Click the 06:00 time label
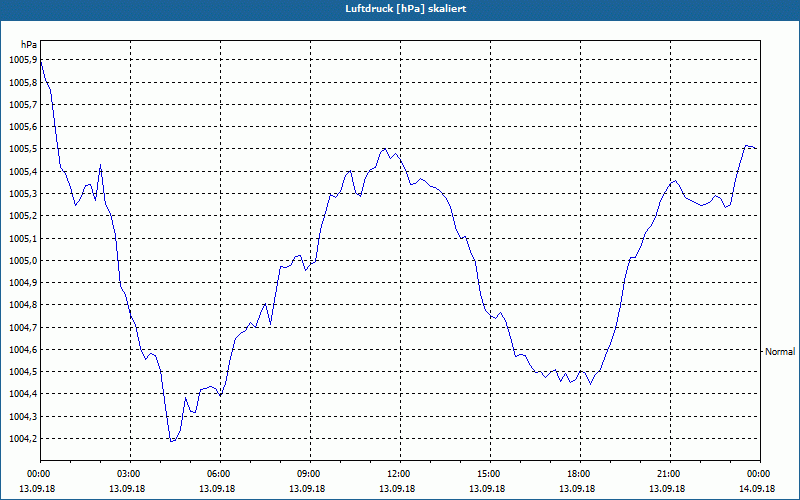The image size is (800, 500). pos(220,474)
